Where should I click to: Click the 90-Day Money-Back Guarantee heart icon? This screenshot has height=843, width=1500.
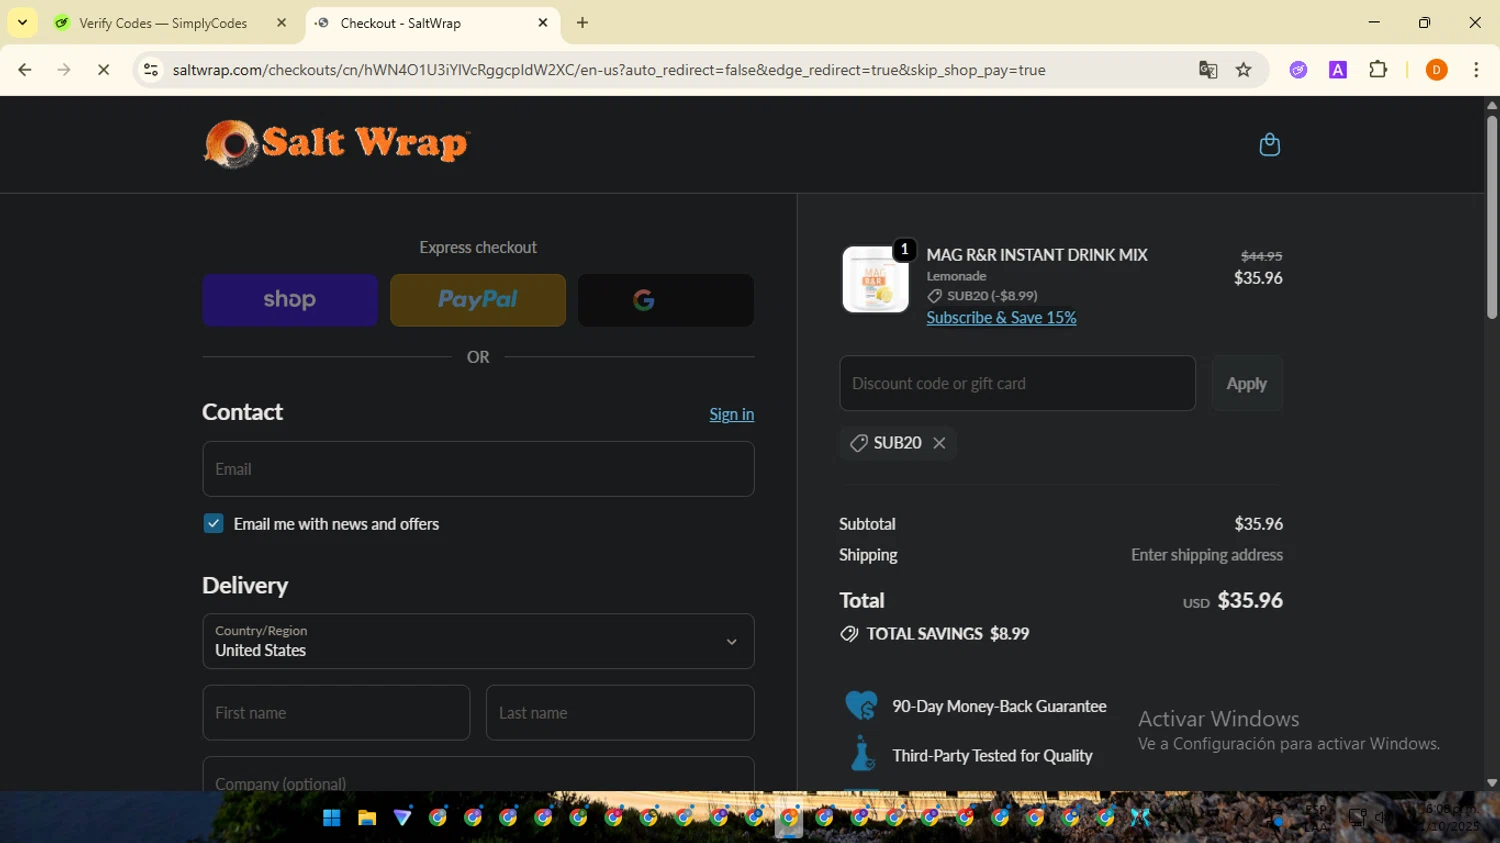[x=861, y=706]
